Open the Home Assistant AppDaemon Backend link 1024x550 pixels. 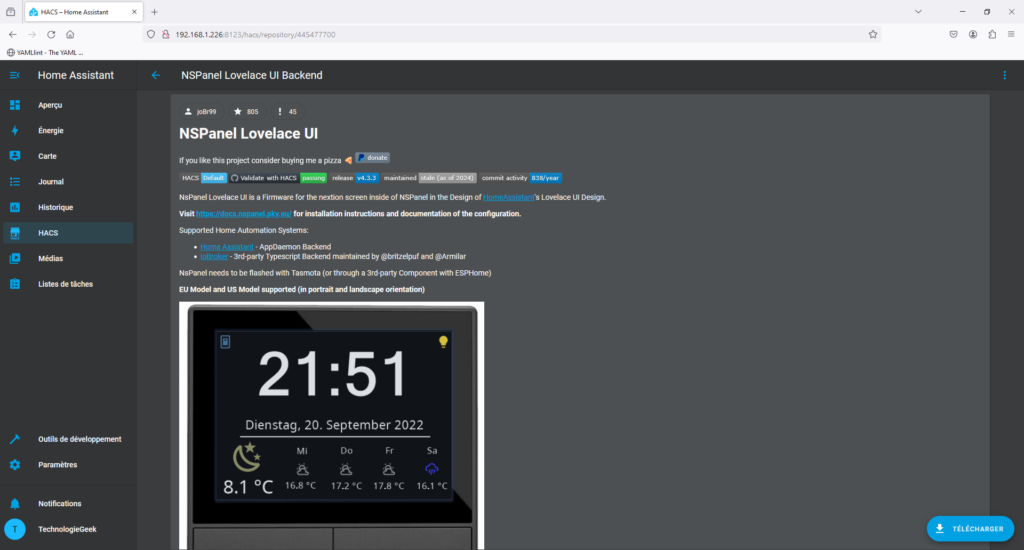click(x=227, y=247)
